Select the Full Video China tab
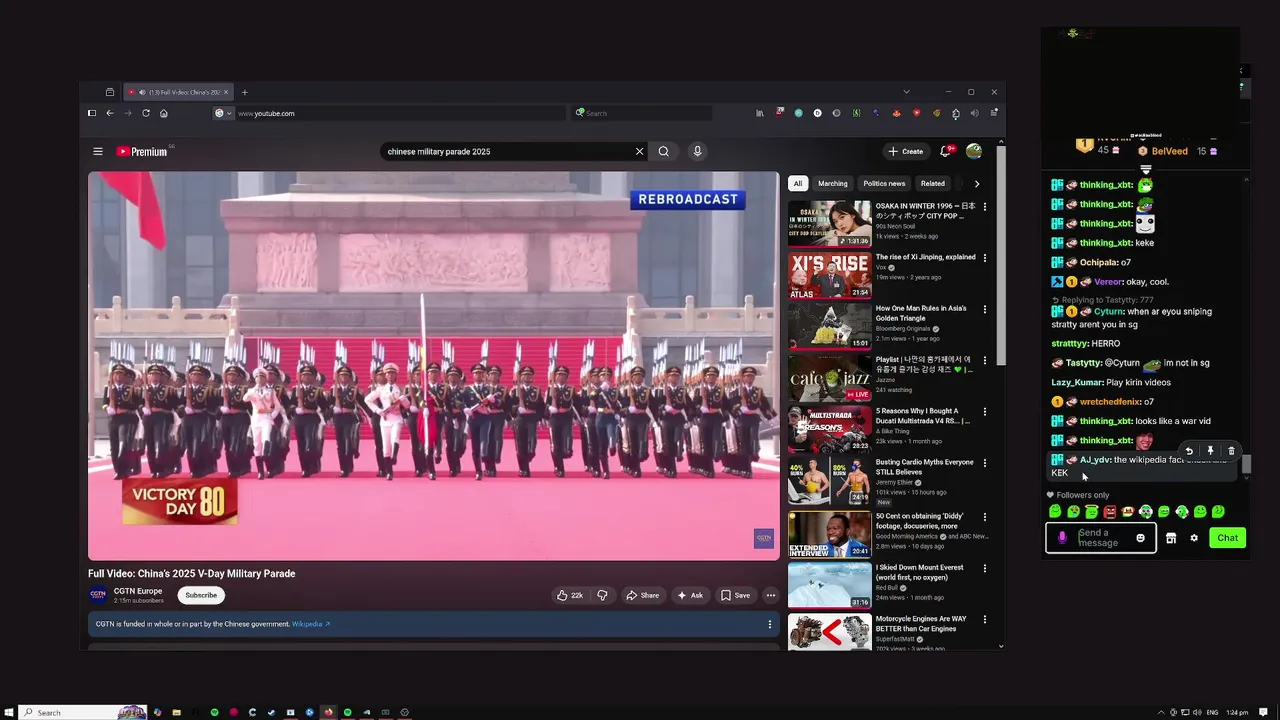Image resolution: width=1280 pixels, height=720 pixels. point(178,92)
